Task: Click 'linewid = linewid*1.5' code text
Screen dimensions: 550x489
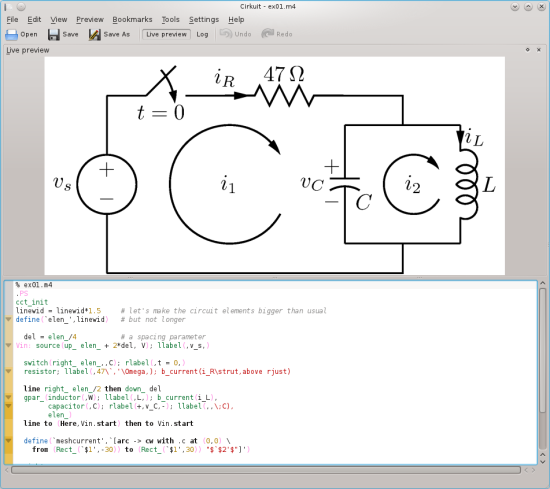Action: click(58, 311)
